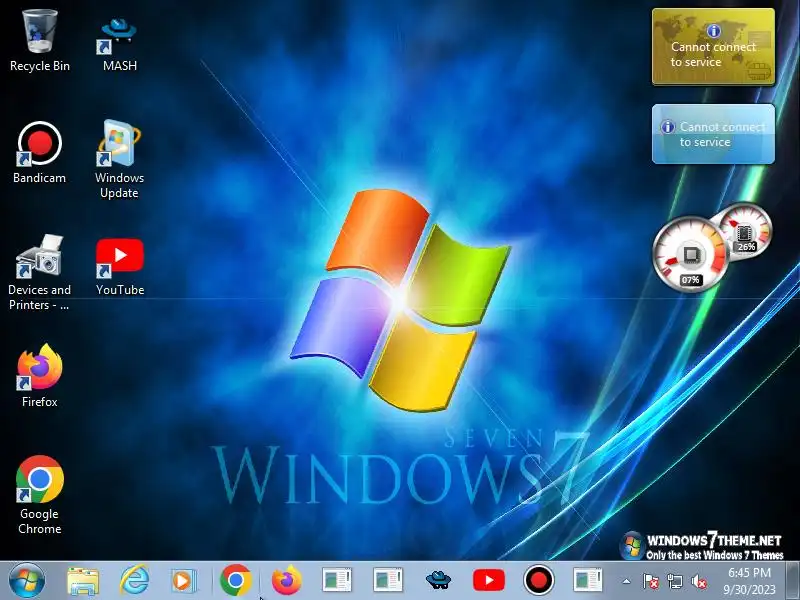
Task: Select the Windows Update desktop shortcut
Action: [x=119, y=158]
